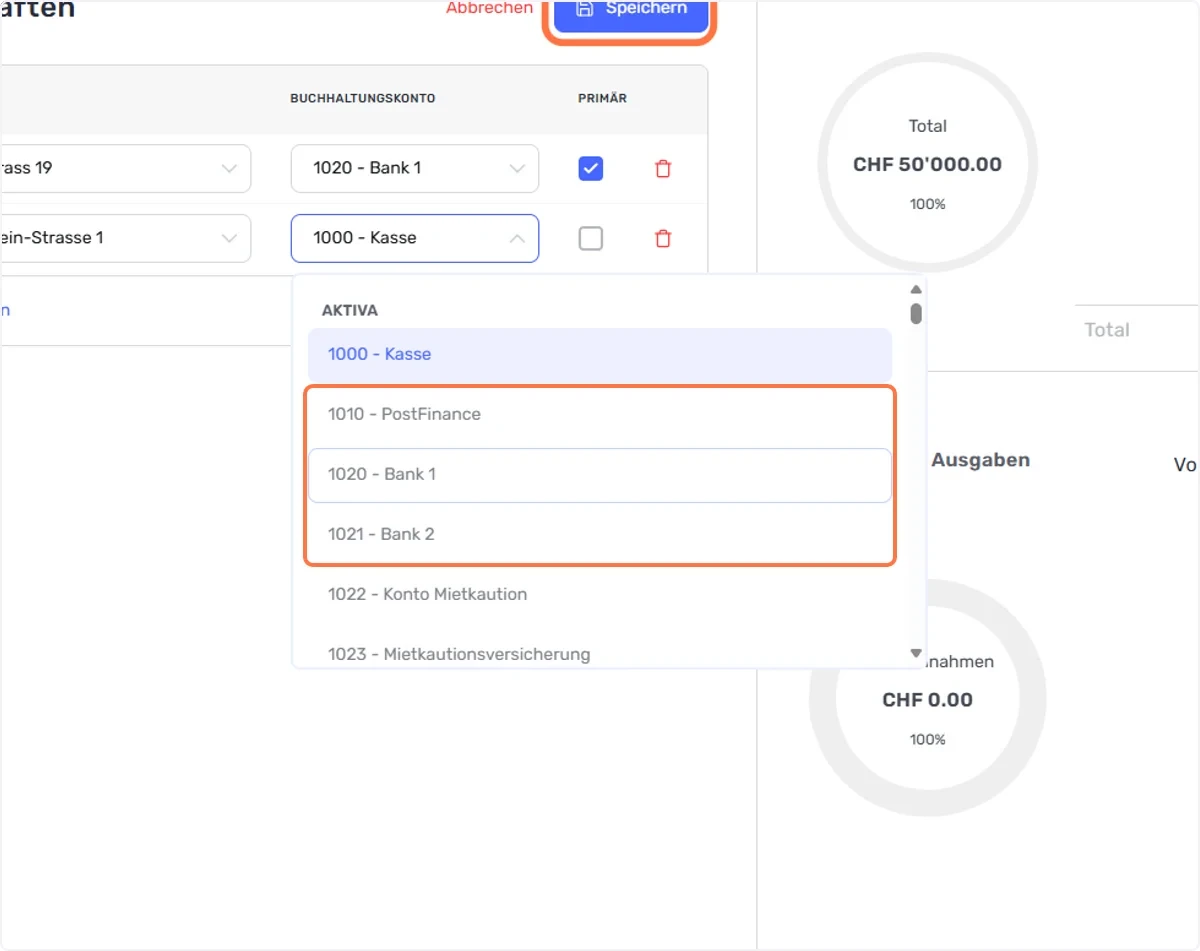Check the Primär checkbox for Kasse row

pos(591,239)
